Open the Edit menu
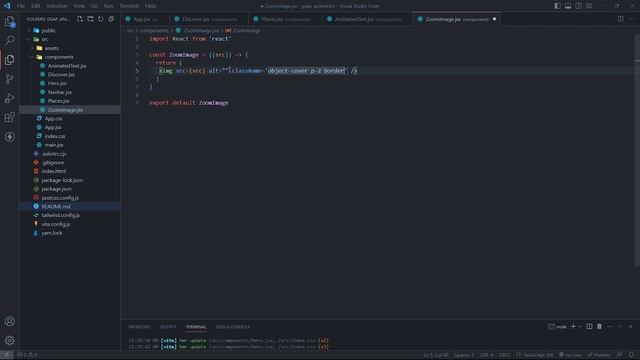 pos(36,6)
